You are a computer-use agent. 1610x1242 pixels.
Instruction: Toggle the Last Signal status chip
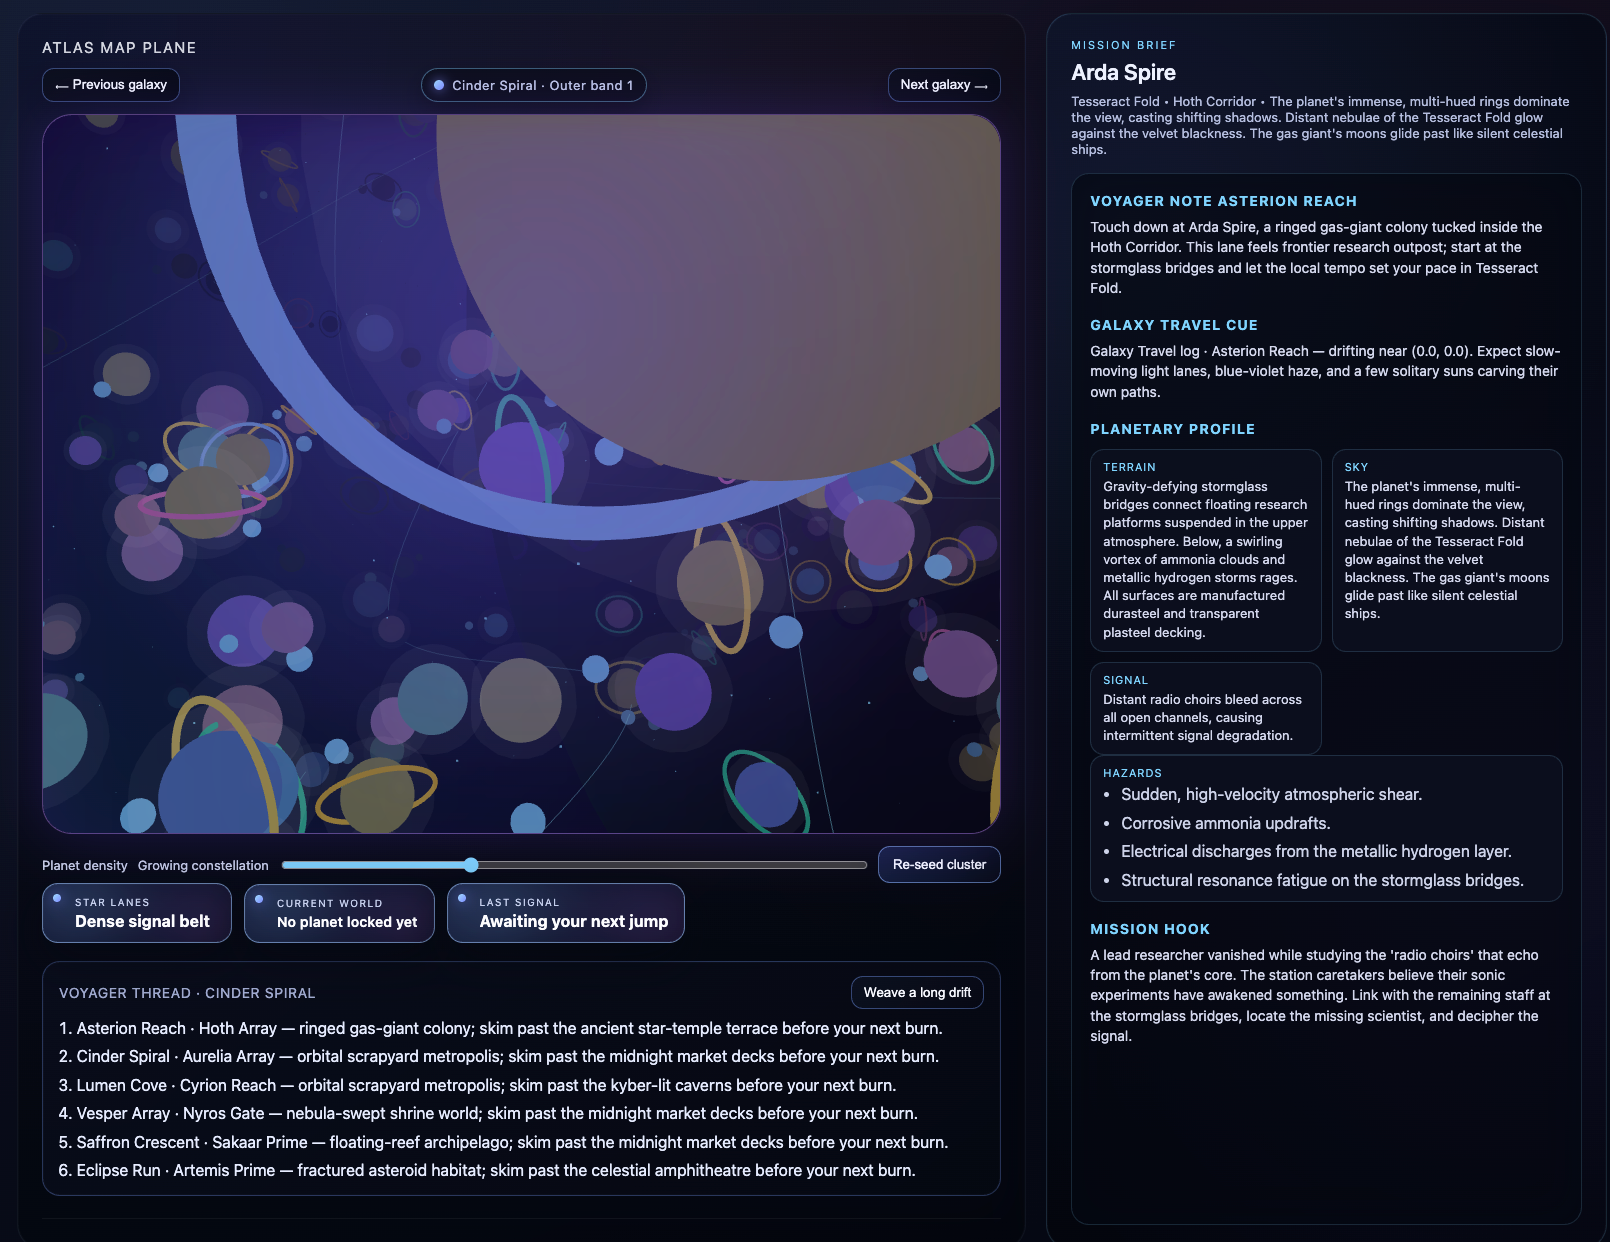point(565,913)
